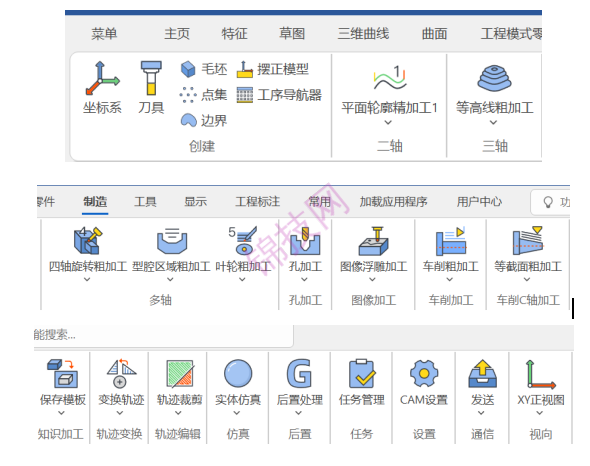
Task: Expand the 图像浮雕加工 dropdown arrow
Action: point(373,279)
